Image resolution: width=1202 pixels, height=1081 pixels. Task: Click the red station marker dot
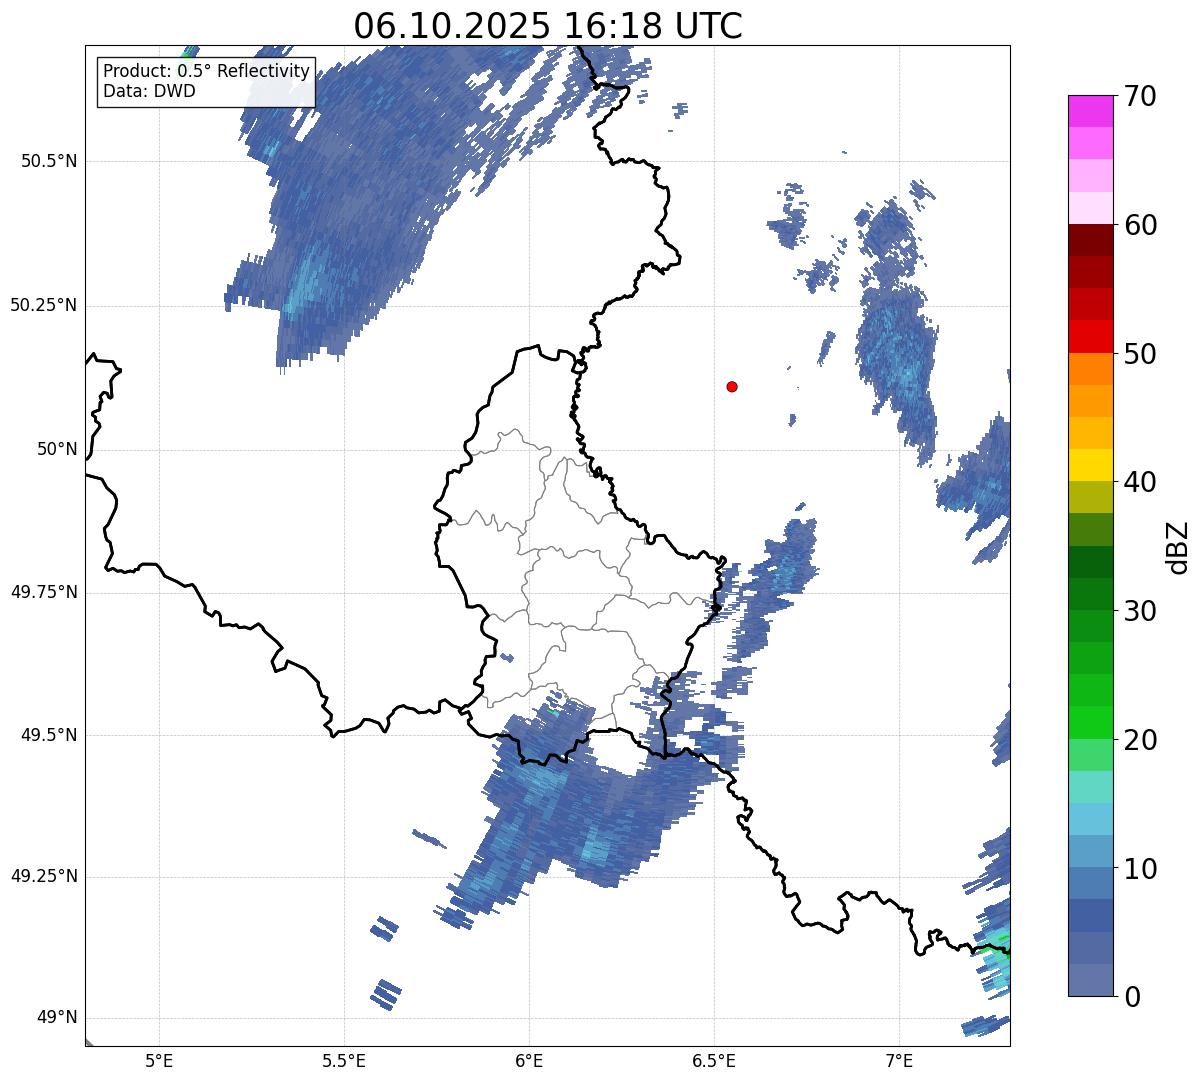732,386
